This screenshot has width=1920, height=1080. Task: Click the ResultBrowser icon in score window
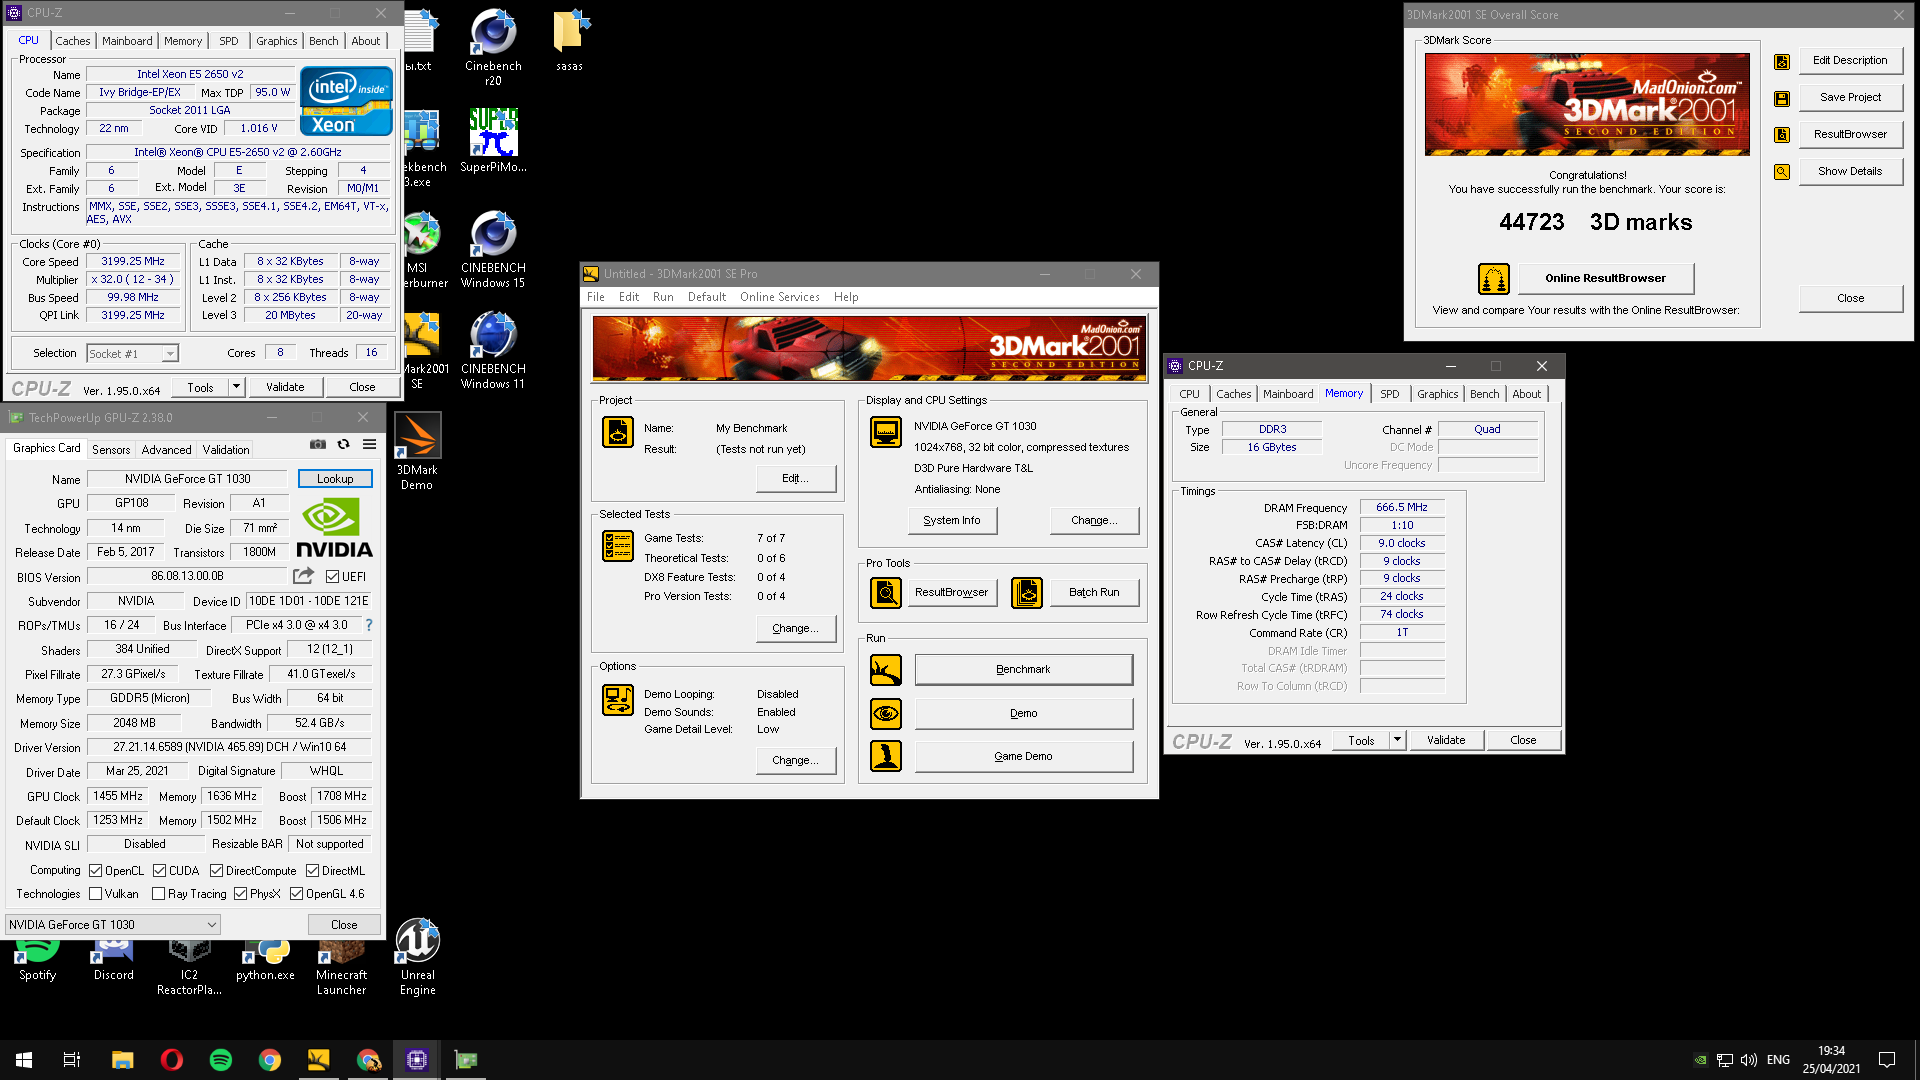pos(1782,135)
